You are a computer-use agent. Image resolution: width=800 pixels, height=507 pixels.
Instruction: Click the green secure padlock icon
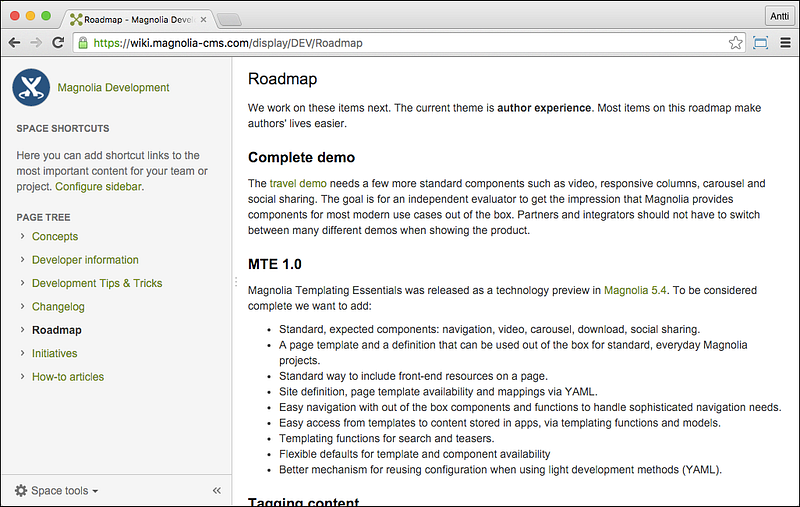pos(83,43)
